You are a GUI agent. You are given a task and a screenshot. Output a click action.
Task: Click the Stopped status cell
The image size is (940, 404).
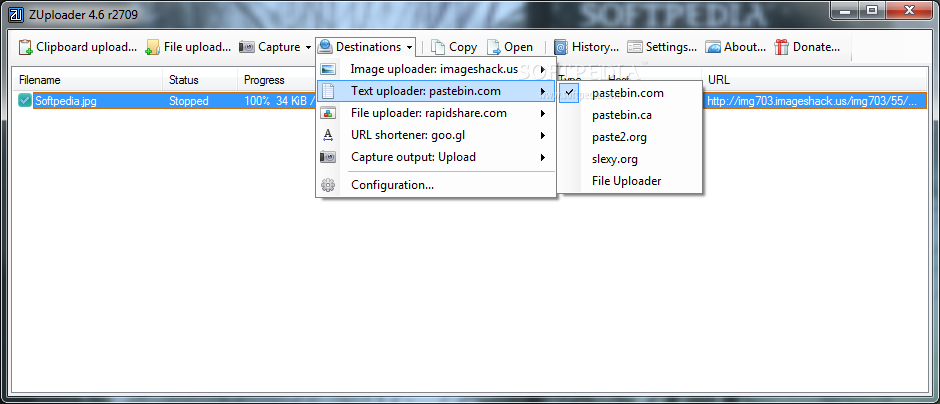coord(189,101)
